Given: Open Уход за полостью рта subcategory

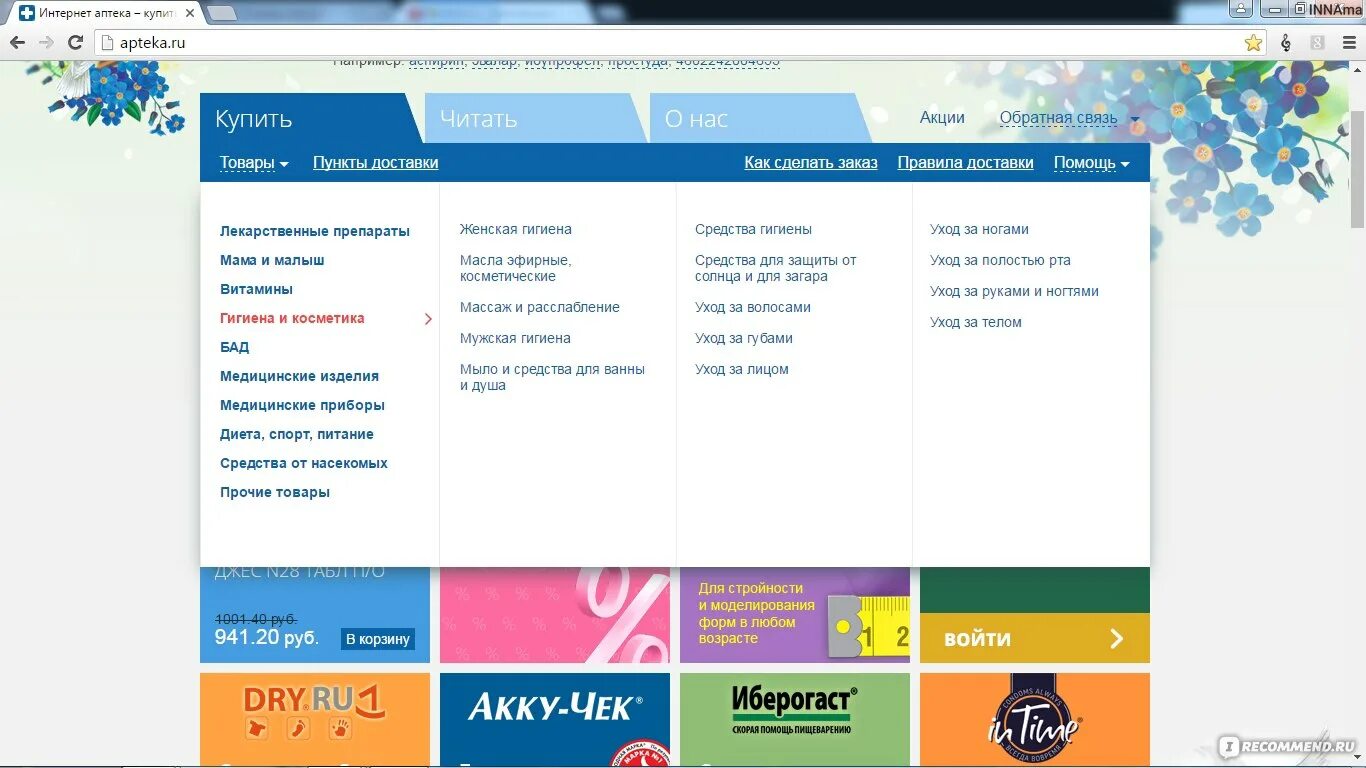Looking at the screenshot, I should tap(1000, 260).
